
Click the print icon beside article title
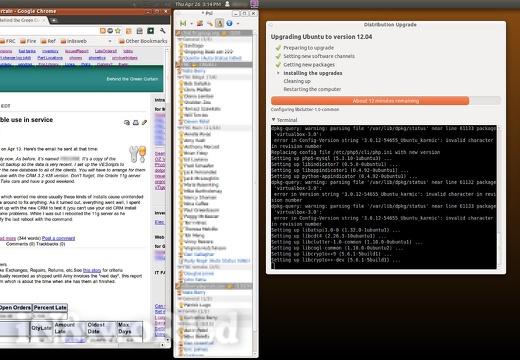[136, 123]
